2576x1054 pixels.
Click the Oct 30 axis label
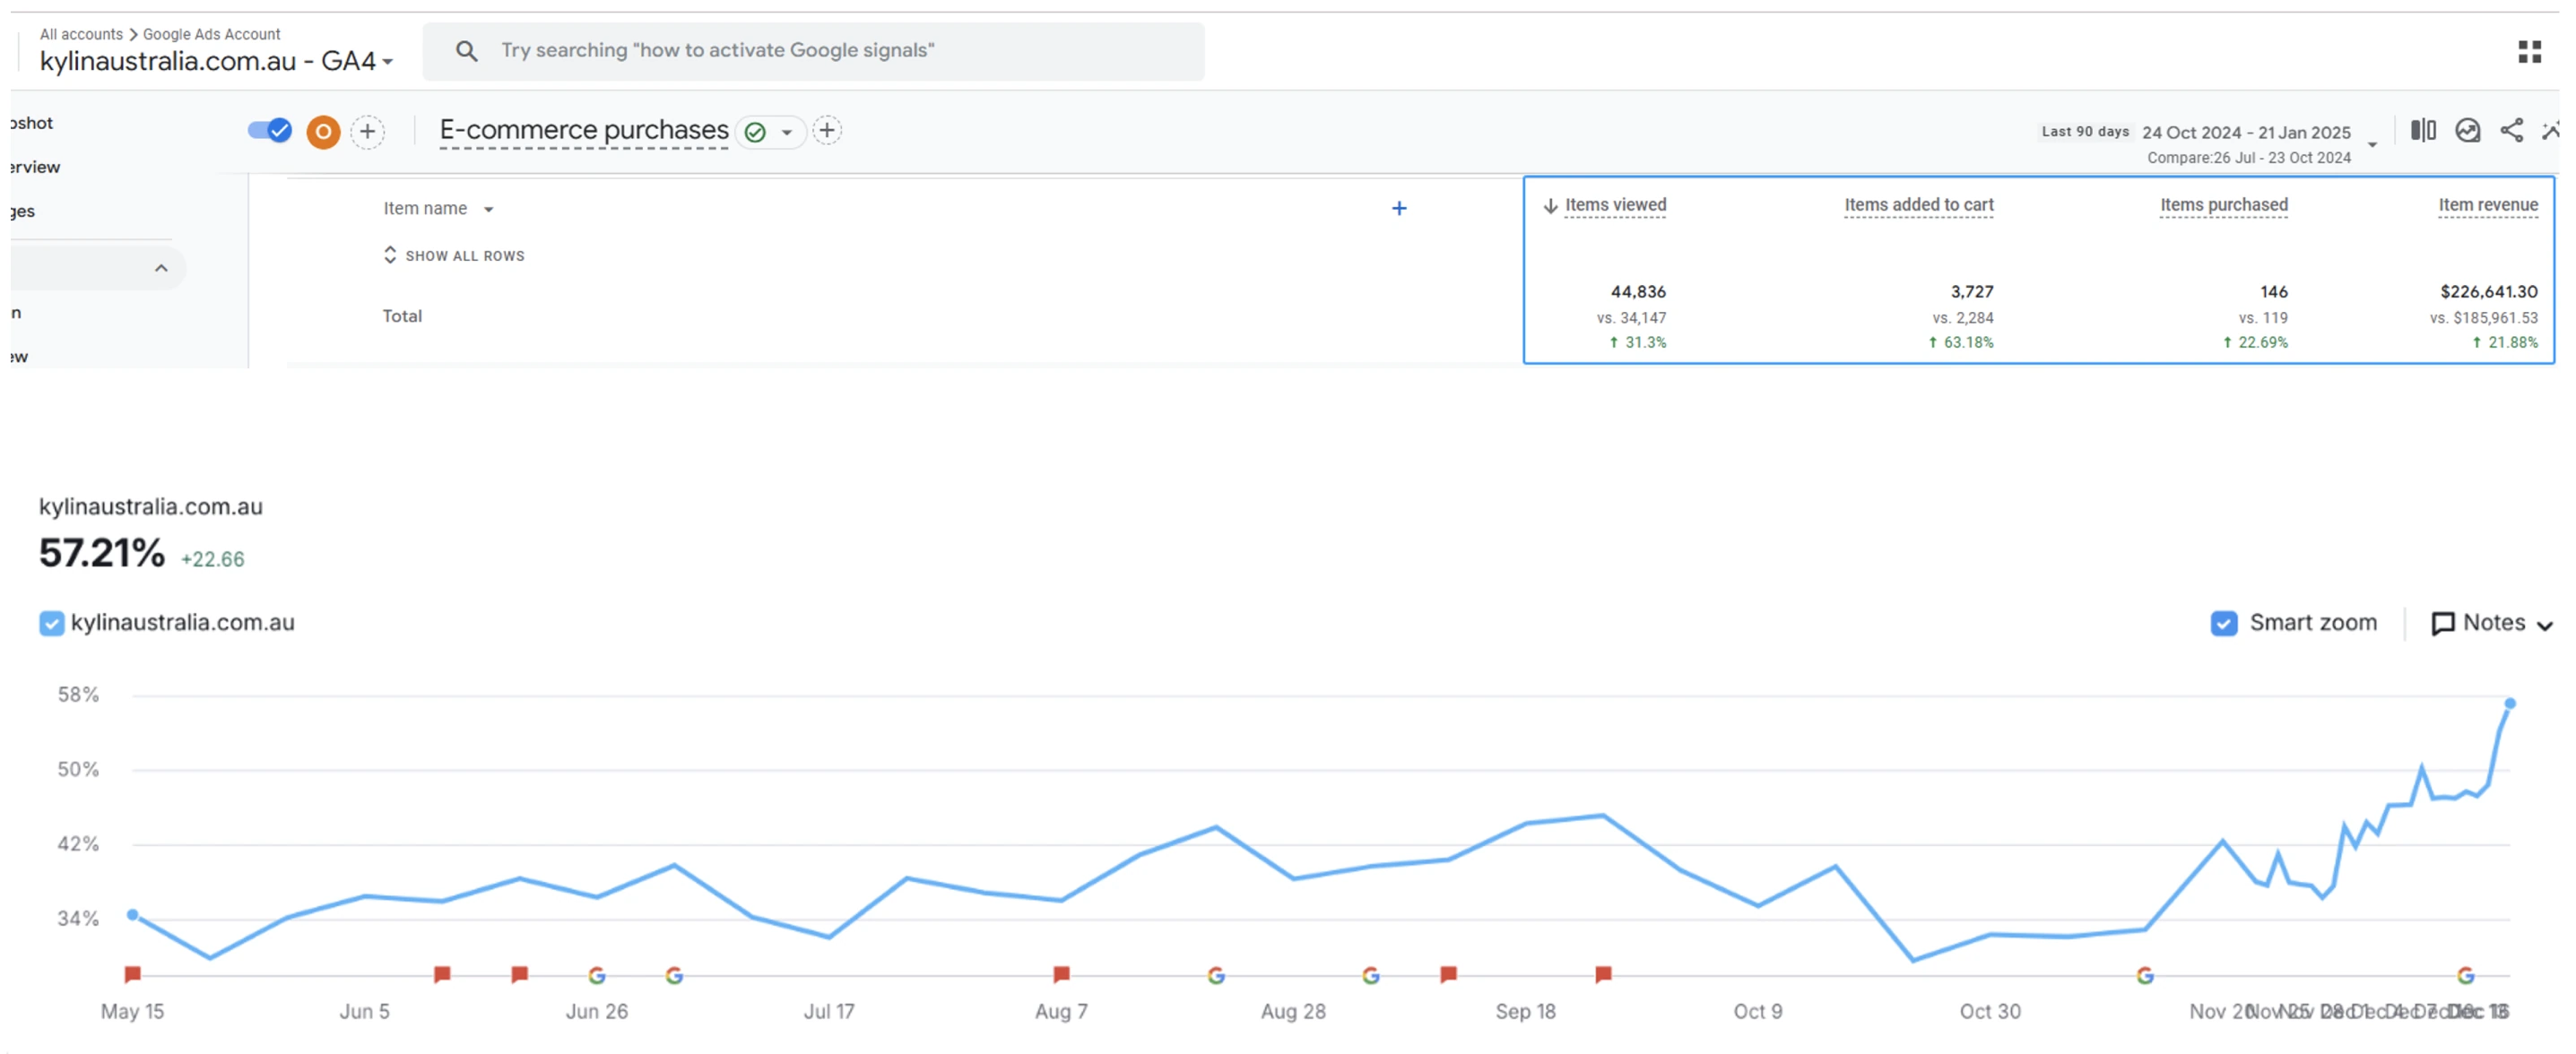point(1989,1011)
